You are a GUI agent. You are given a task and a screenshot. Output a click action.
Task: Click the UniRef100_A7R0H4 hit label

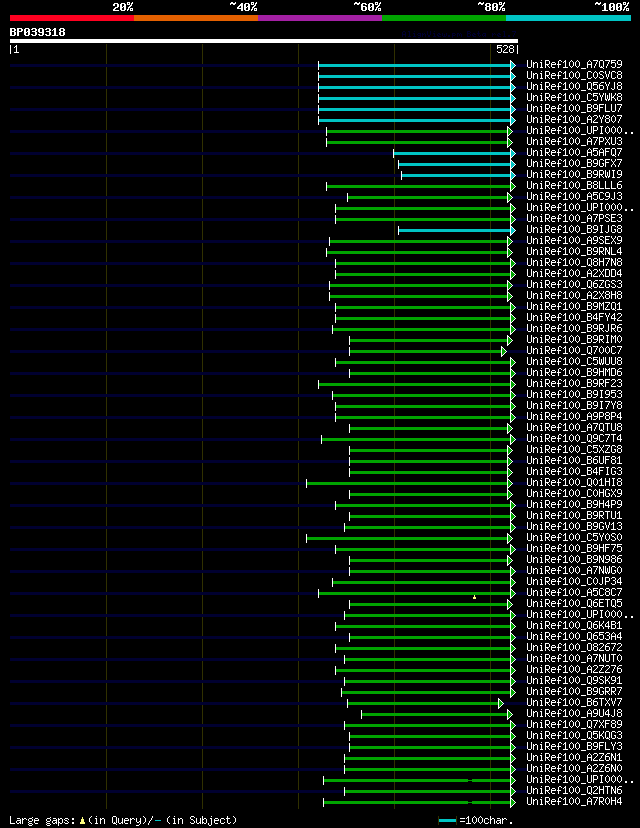574,802
